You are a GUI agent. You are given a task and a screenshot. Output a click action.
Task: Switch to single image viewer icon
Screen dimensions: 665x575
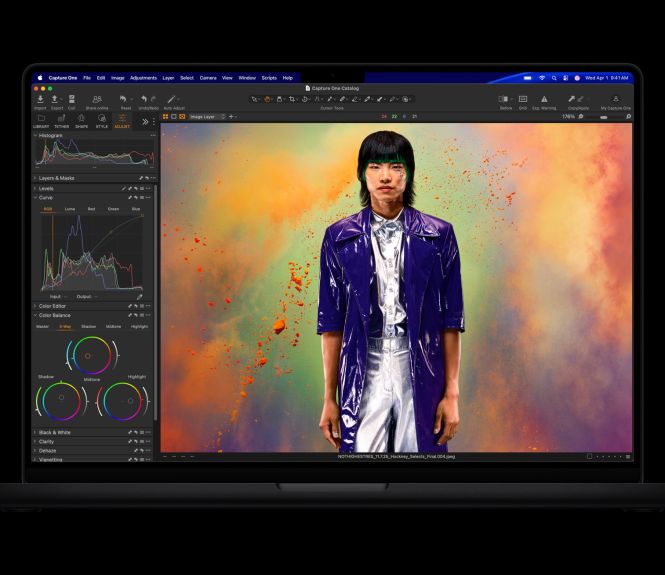(174, 117)
